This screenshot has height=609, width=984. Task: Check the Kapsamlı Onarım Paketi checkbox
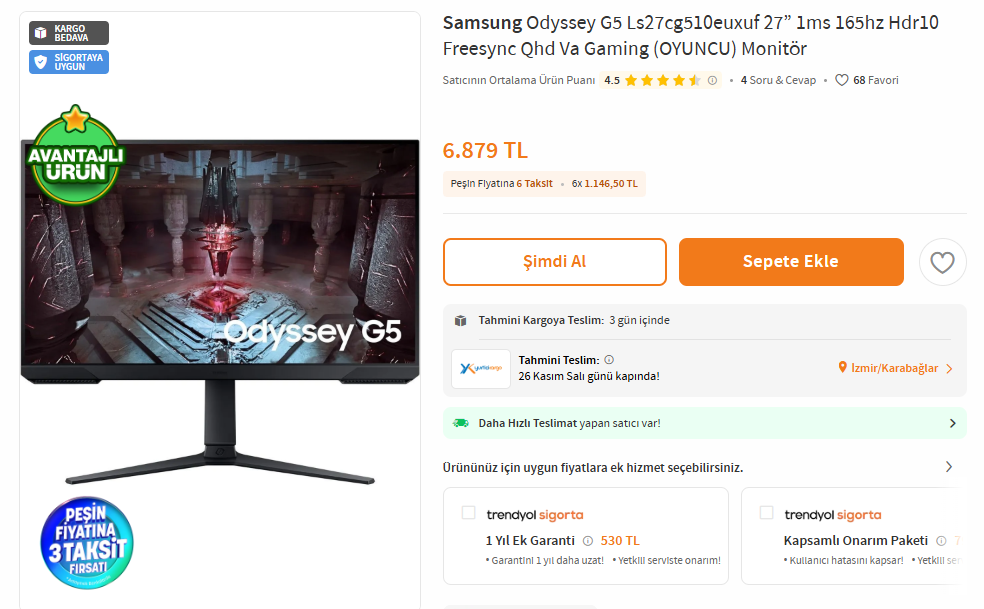point(766,512)
